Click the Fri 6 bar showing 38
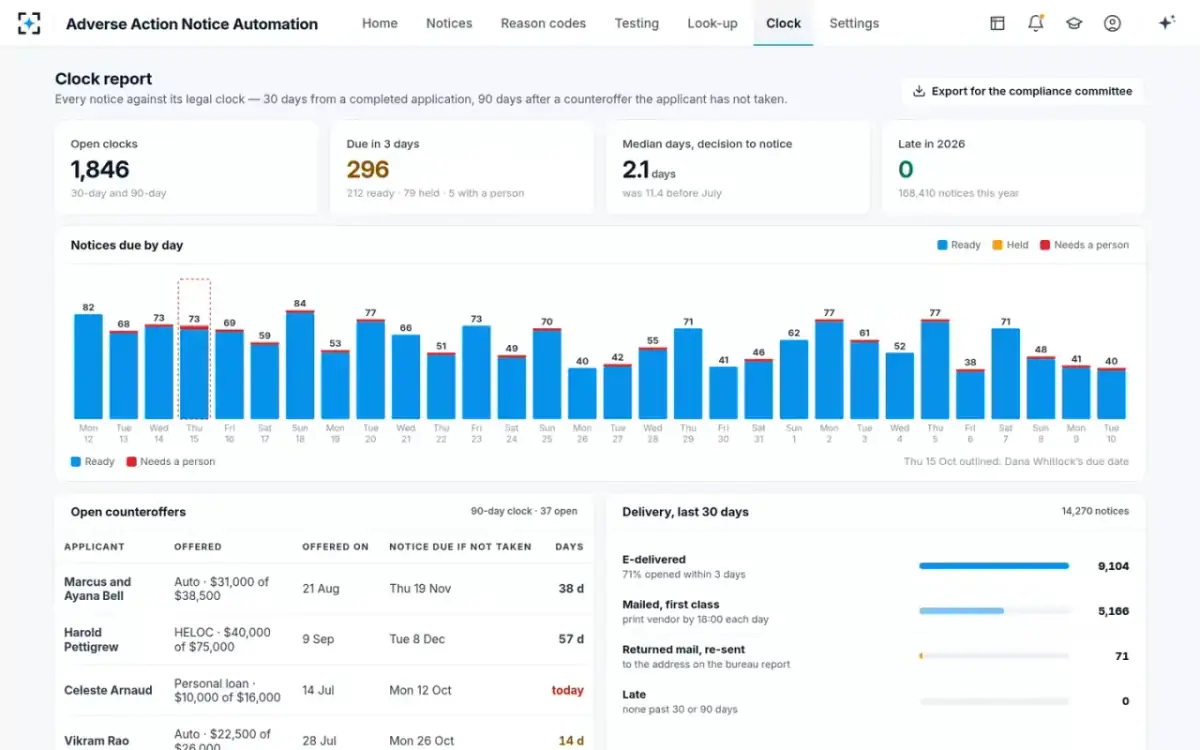 point(970,394)
